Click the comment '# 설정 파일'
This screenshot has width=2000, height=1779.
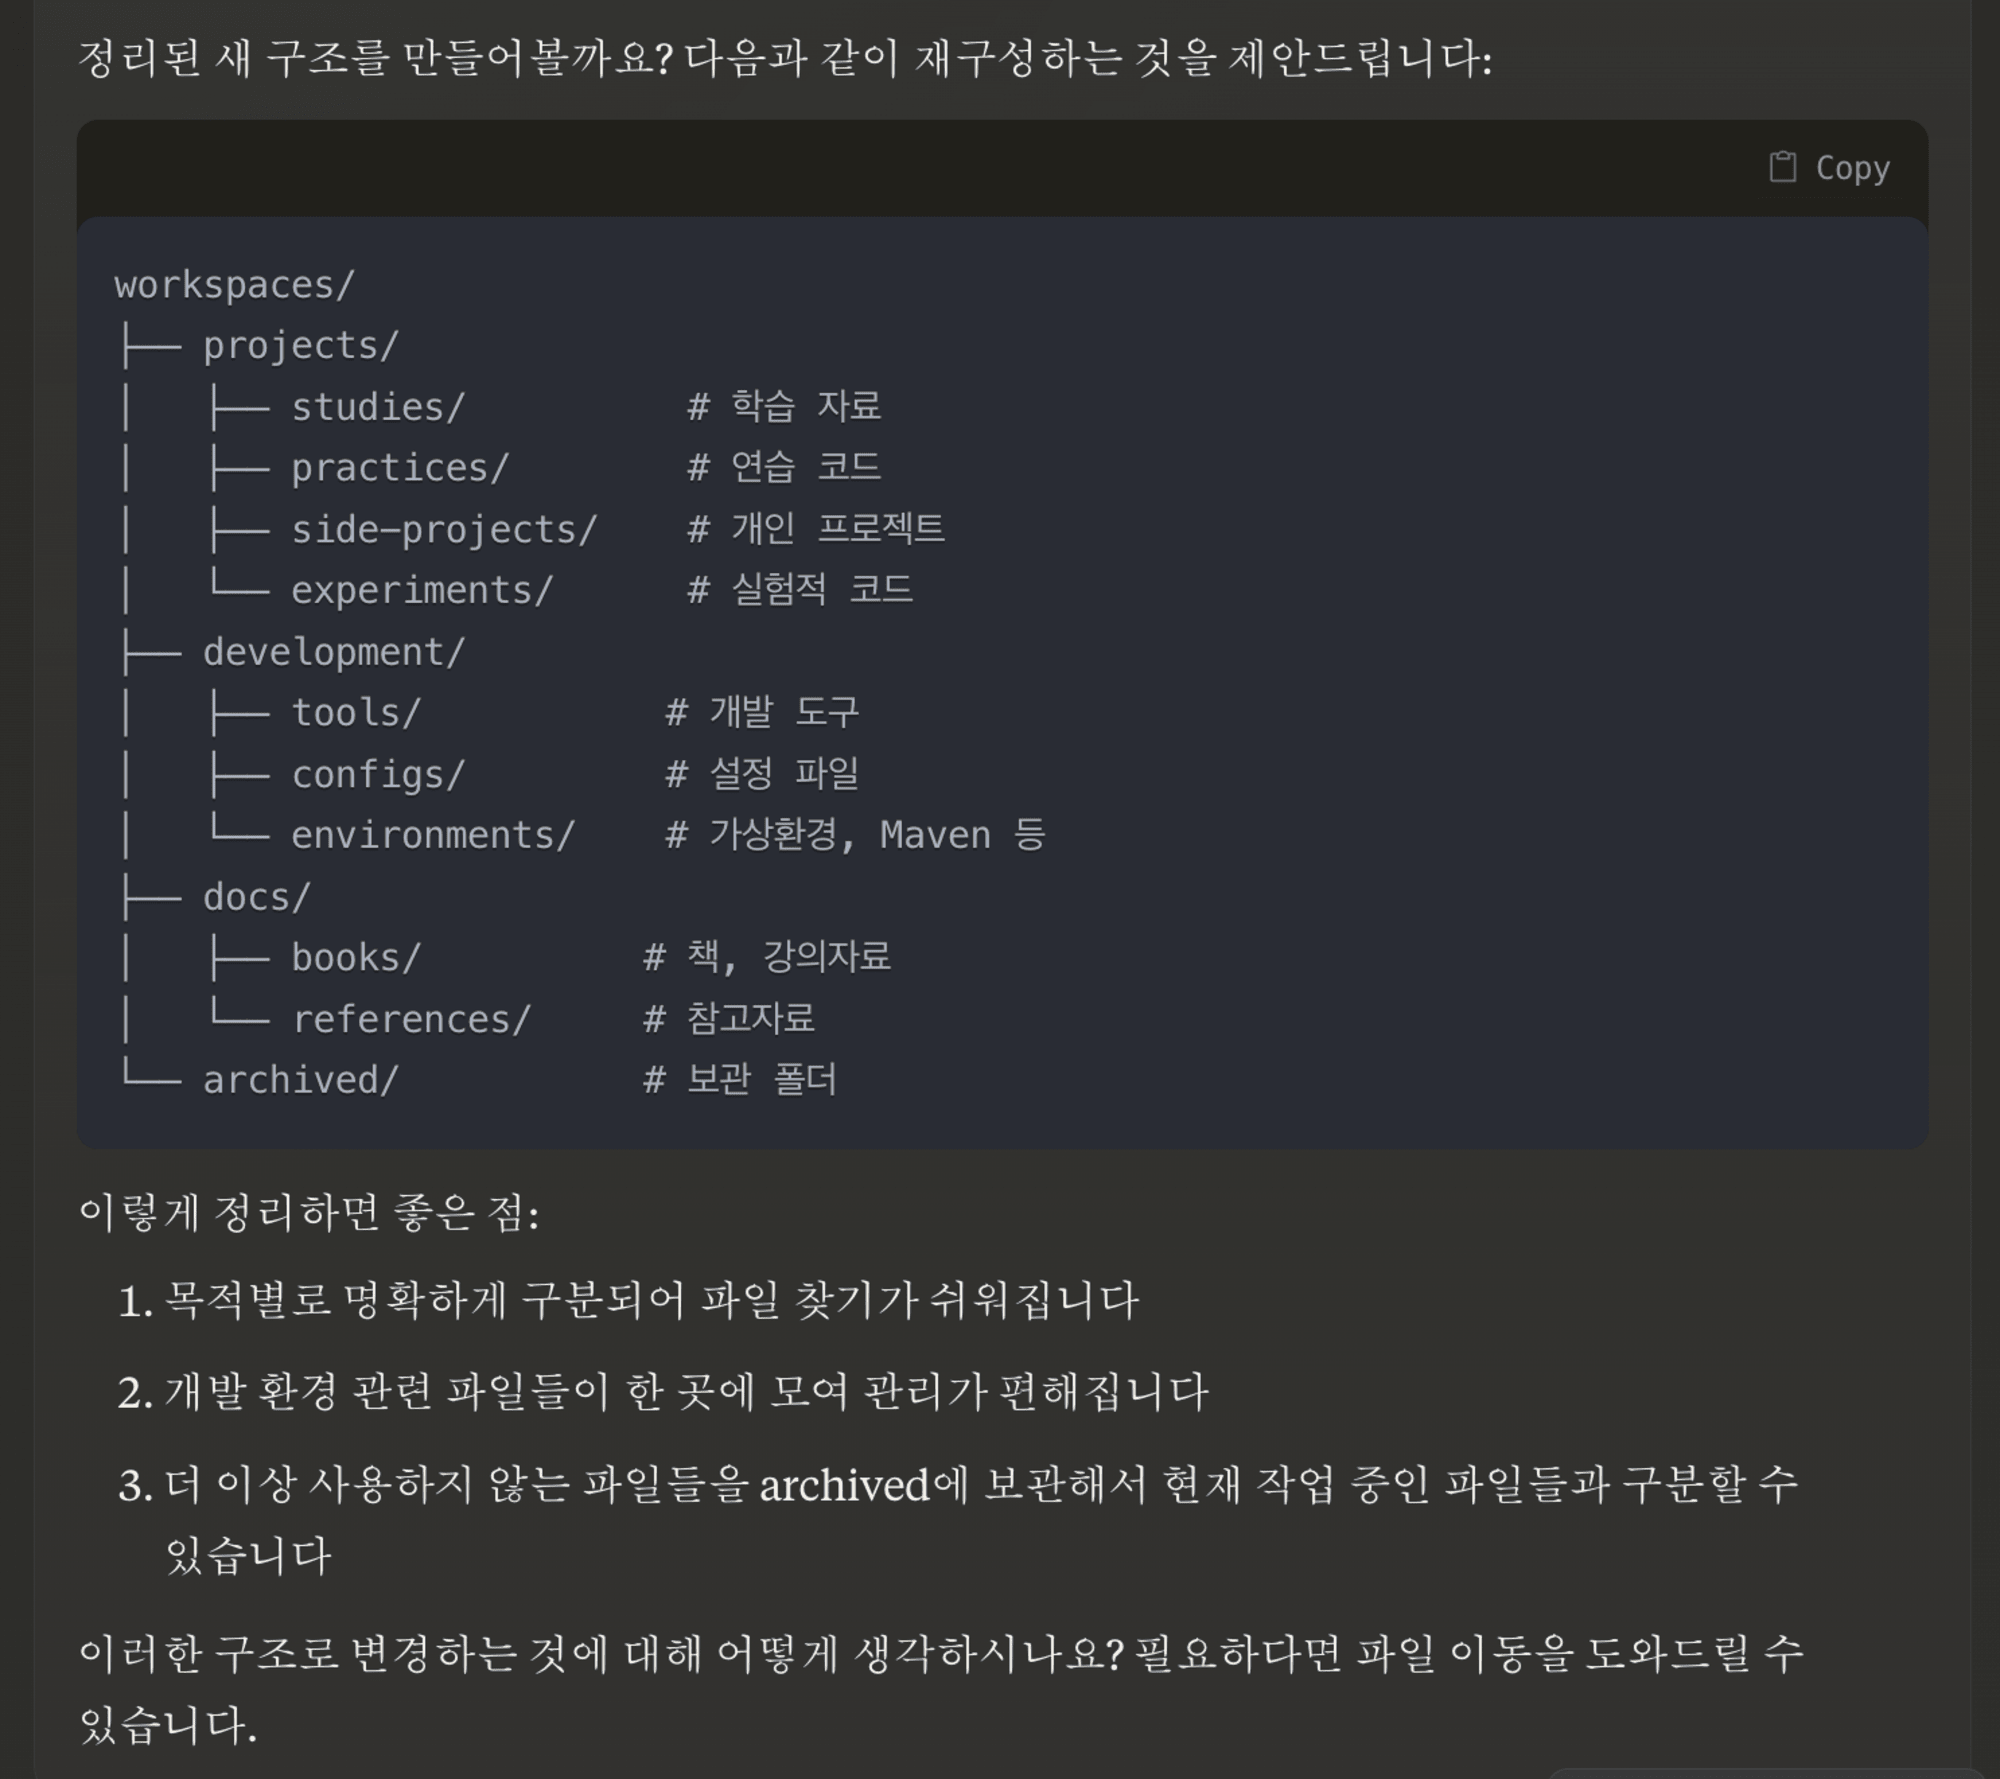(x=762, y=773)
